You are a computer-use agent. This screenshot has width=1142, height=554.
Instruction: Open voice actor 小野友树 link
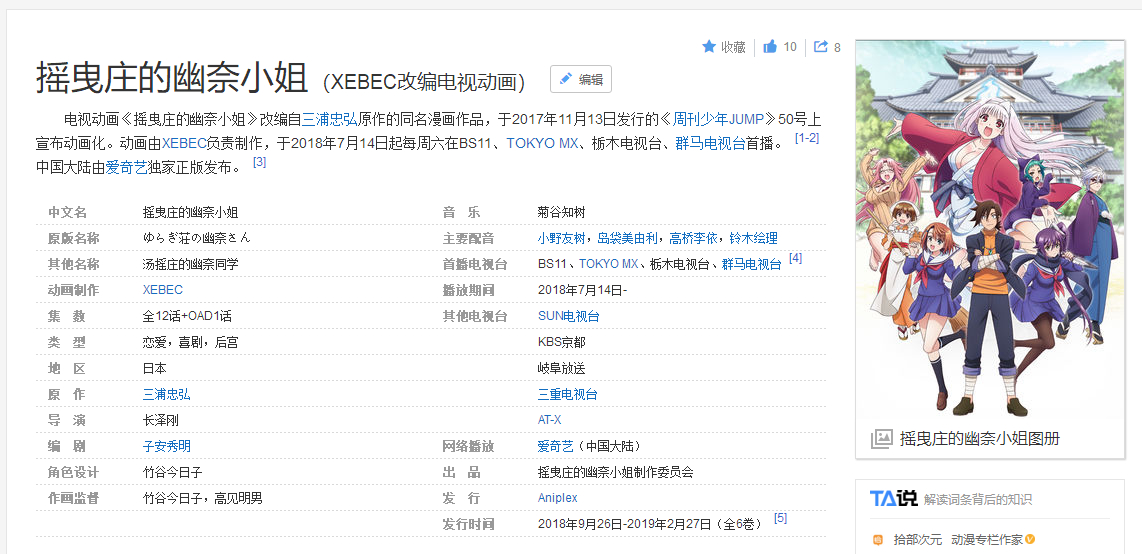(x=562, y=238)
